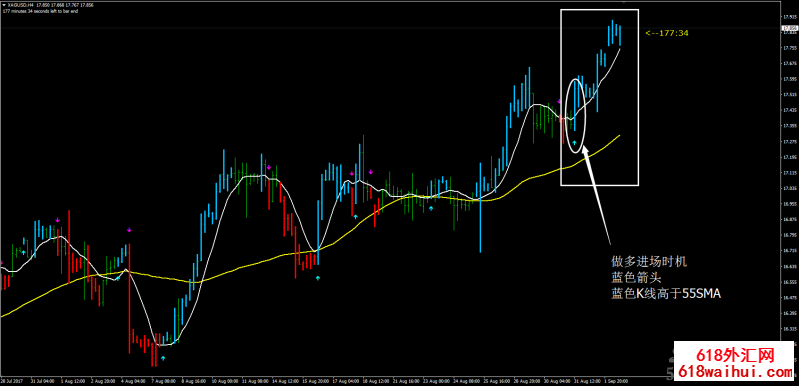
Task: Click the current price tag 17.856 on the price axis
Action: 790,28
